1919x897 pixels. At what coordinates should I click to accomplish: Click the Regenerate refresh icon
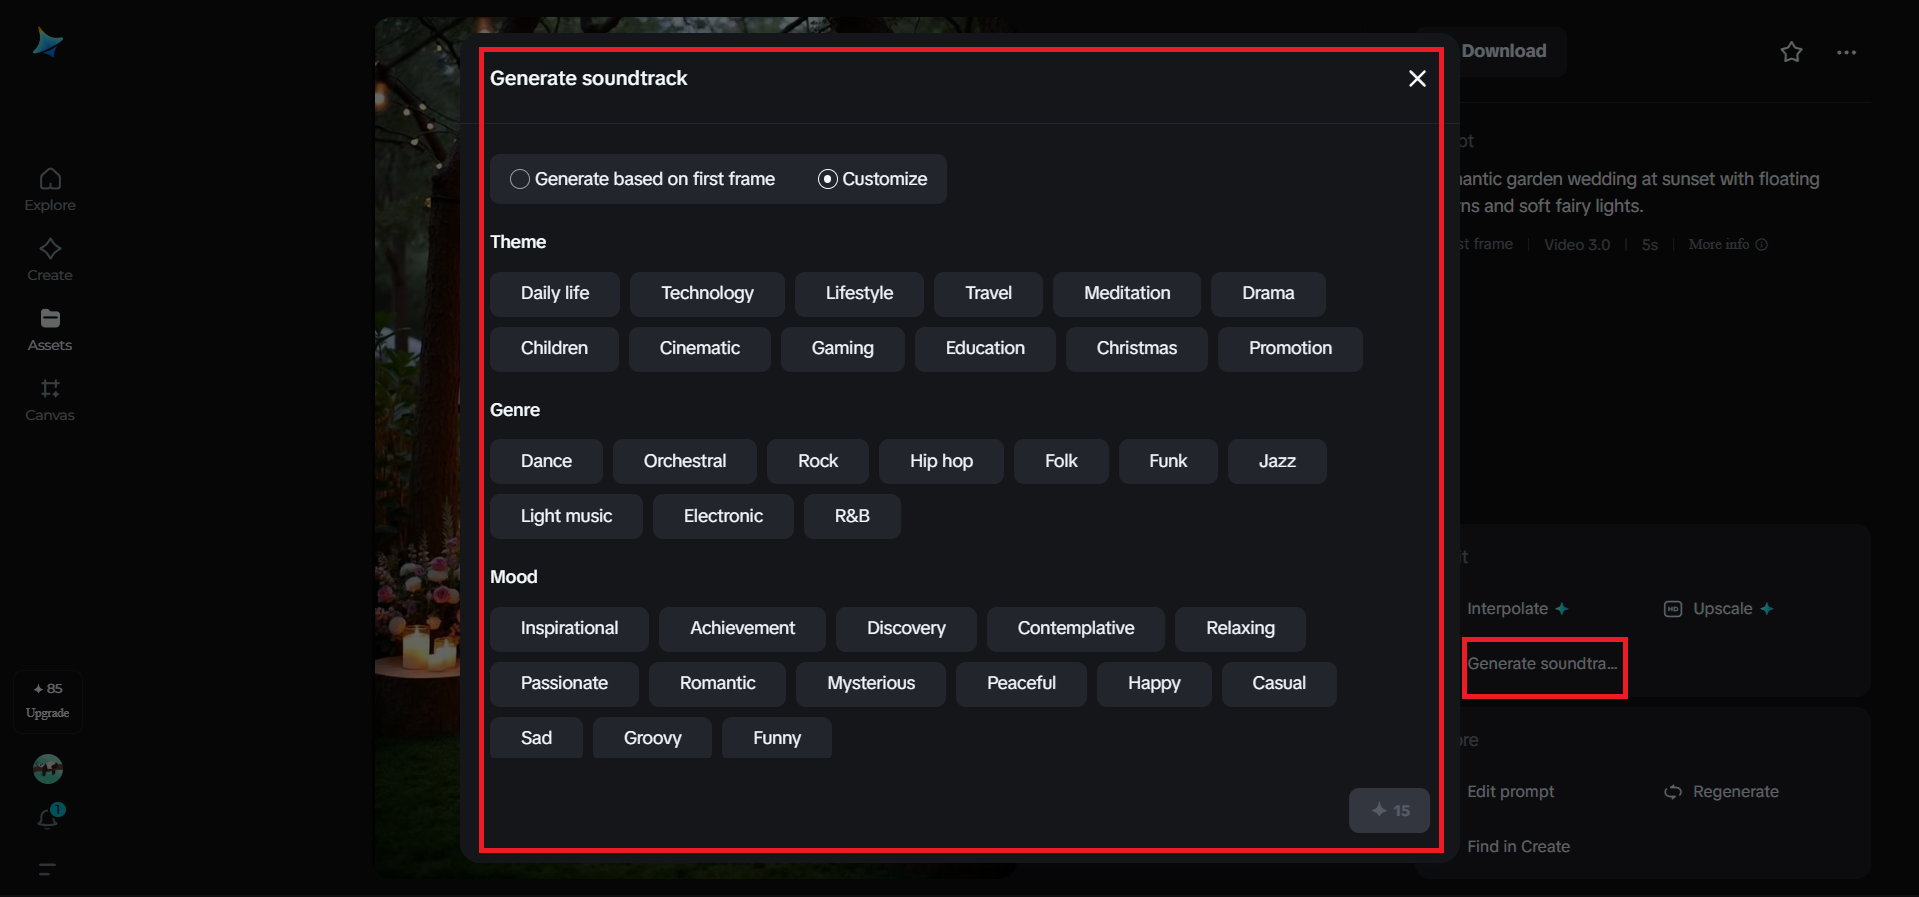(x=1671, y=791)
